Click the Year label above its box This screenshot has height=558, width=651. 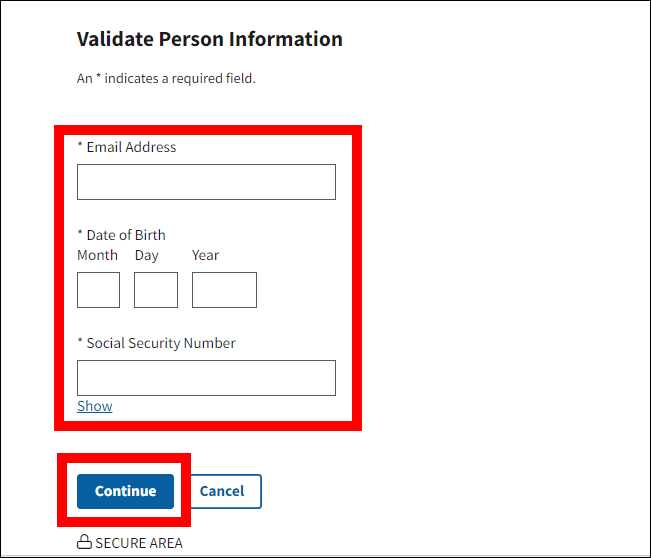205,255
